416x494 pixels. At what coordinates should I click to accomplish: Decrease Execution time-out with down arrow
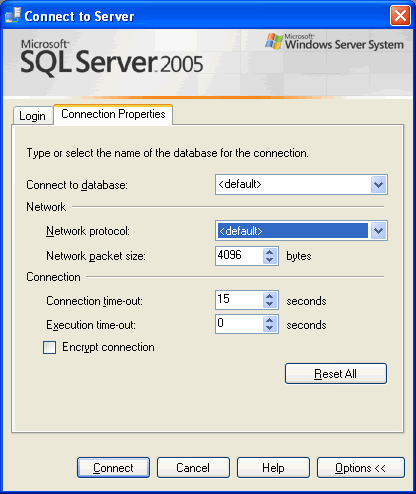270,328
